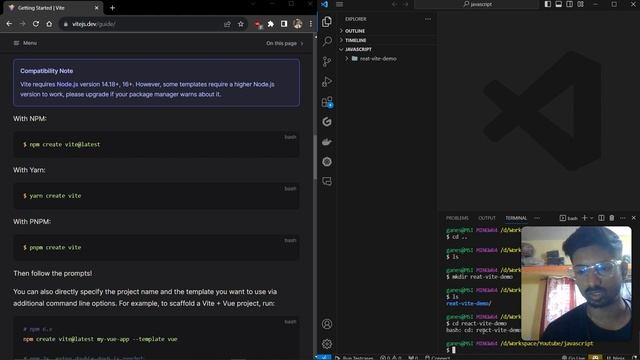Create a new terminal with plus icon

pos(584,218)
